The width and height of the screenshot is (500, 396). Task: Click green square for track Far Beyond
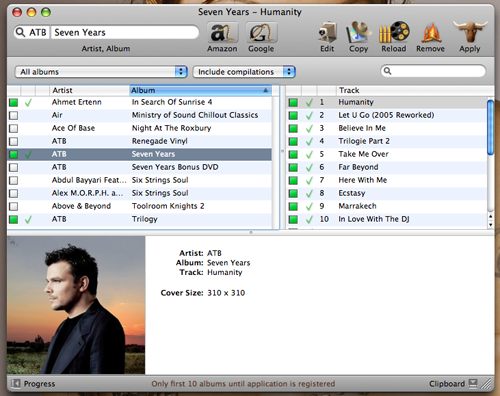(293, 167)
